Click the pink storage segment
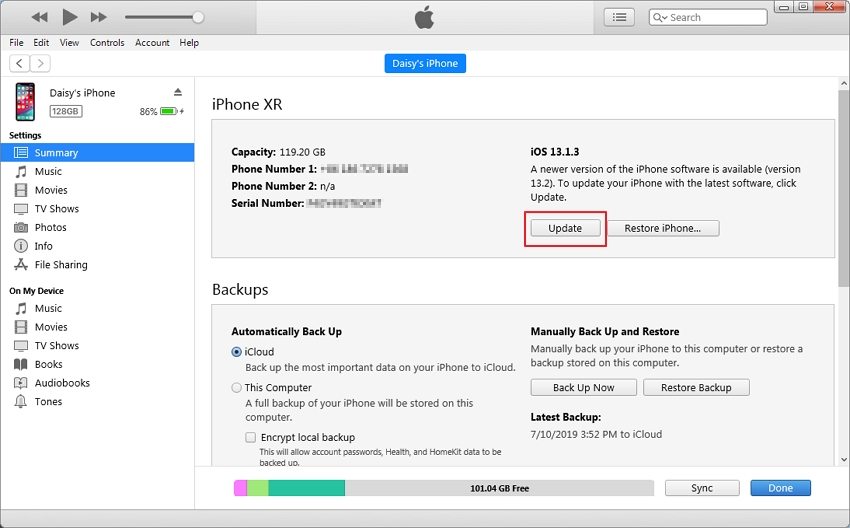Viewport: 850px width, 528px height. coord(241,488)
